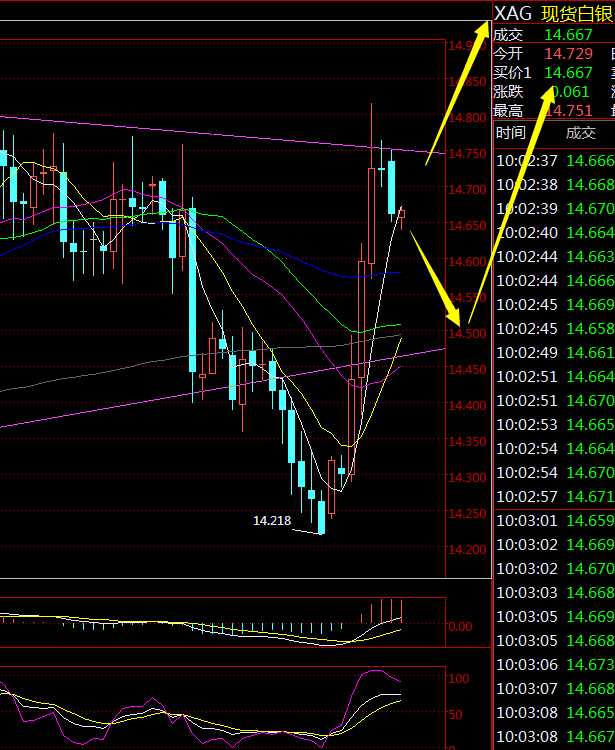615x750 pixels.
Task: Click the tick price 14.673
Action: tap(590, 664)
